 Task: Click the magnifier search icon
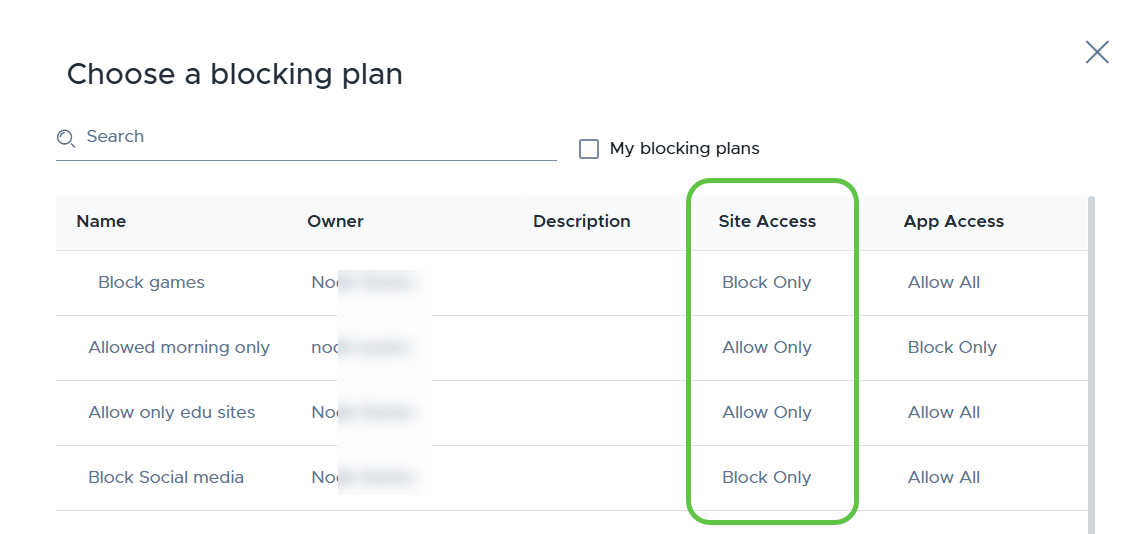[x=66, y=138]
